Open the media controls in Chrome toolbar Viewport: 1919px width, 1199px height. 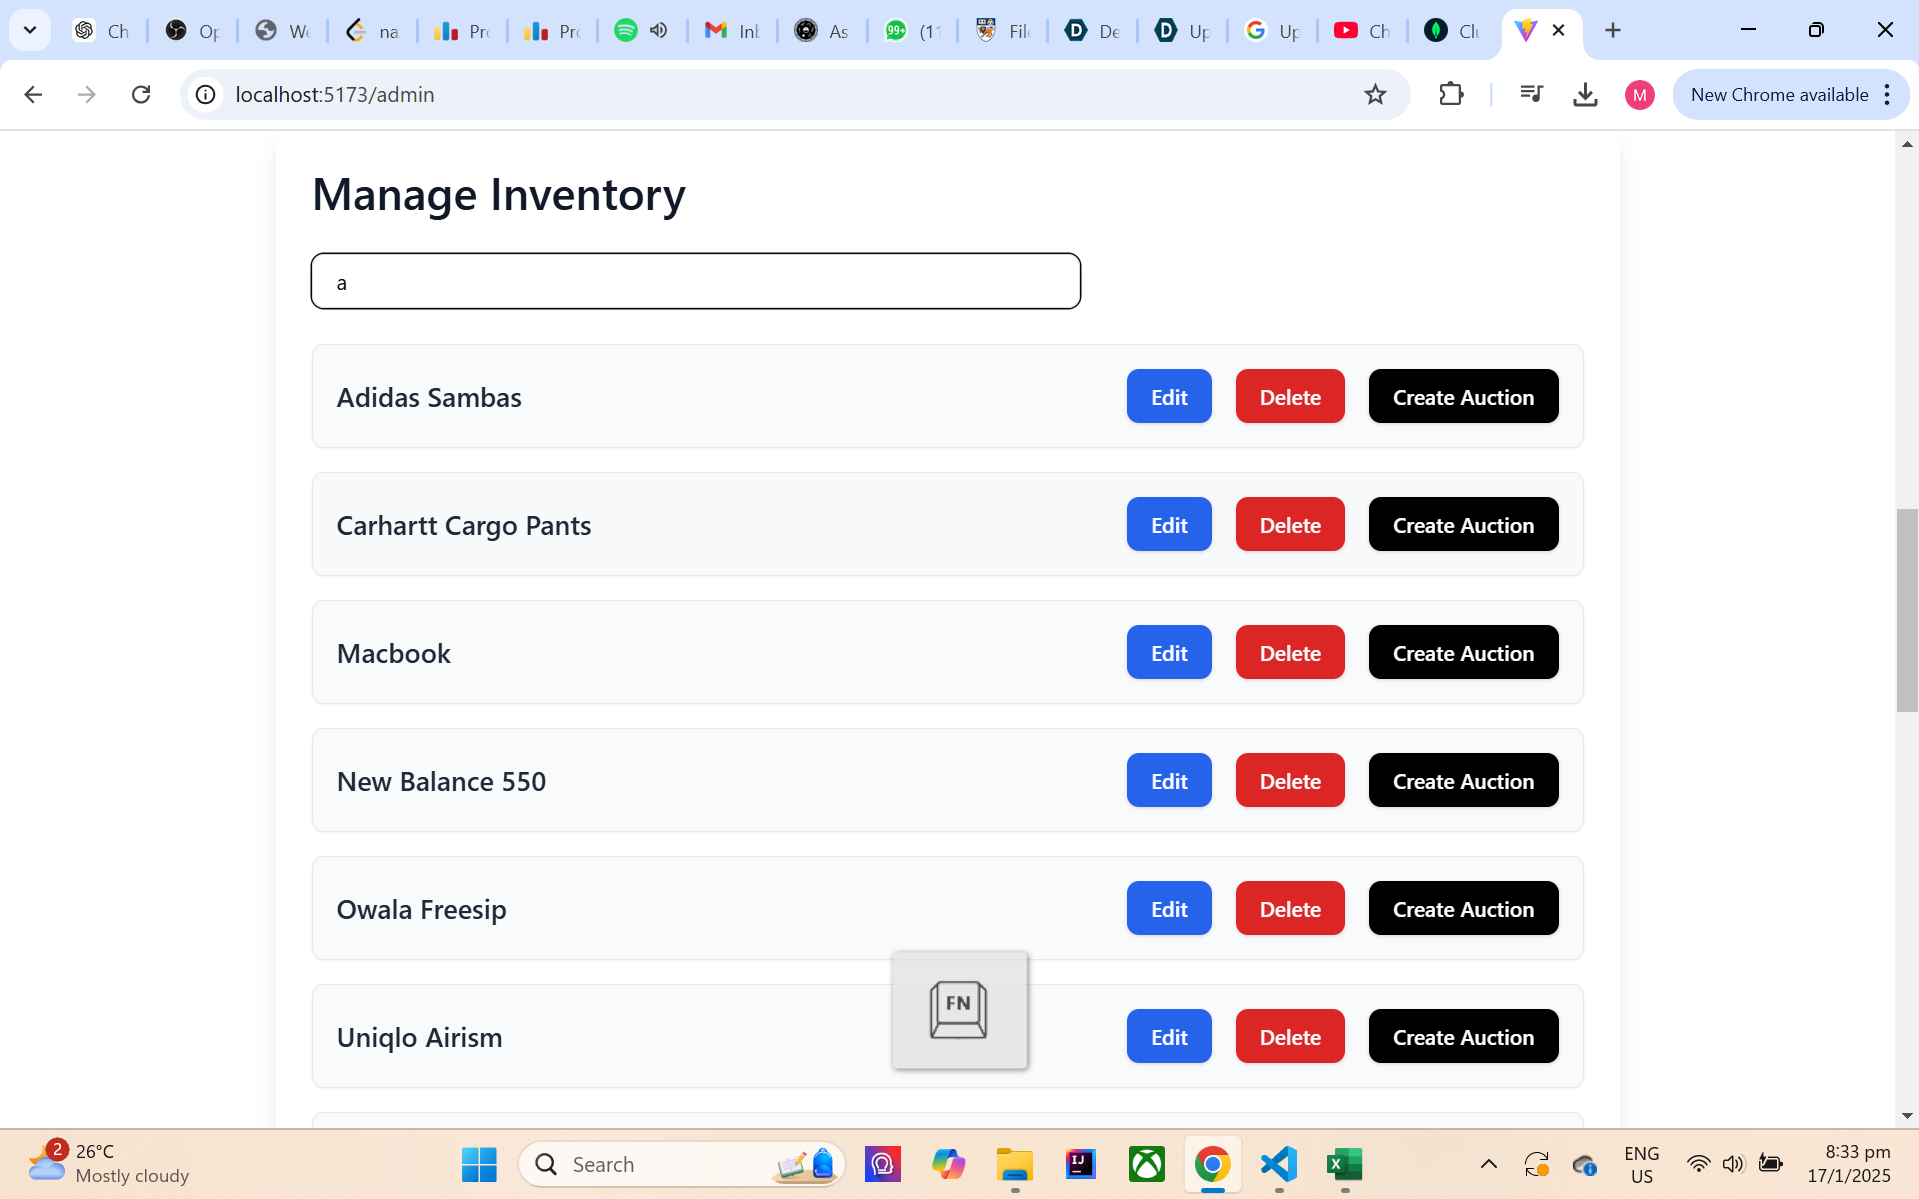[x=1531, y=94]
